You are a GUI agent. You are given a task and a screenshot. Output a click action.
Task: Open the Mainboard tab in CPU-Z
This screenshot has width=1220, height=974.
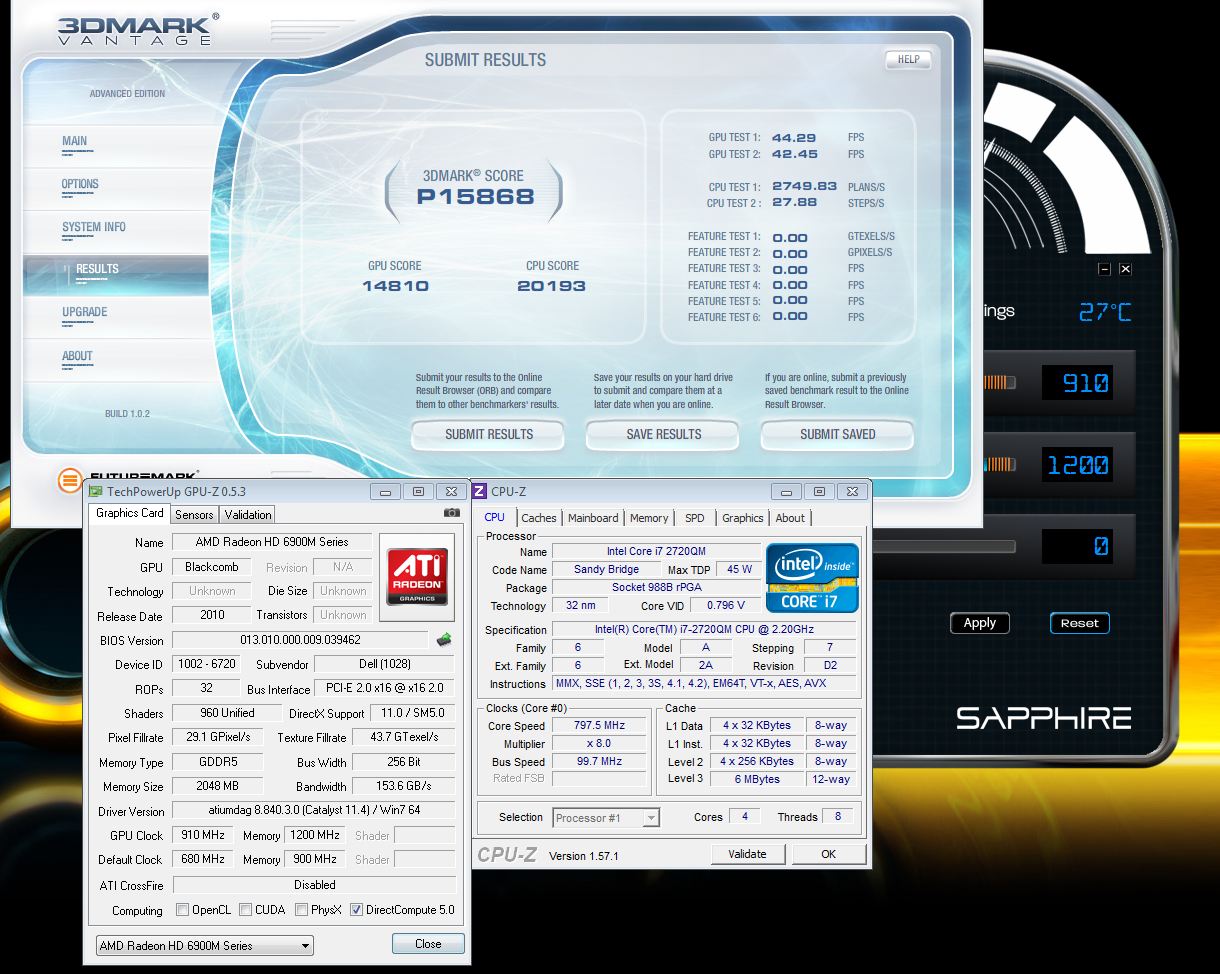tap(593, 518)
